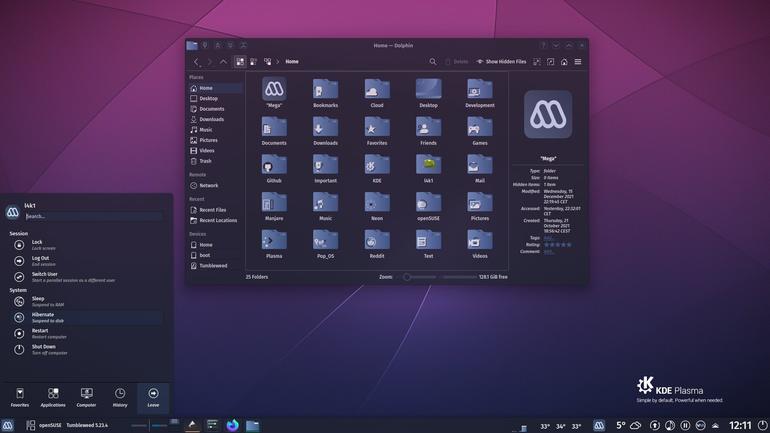Expand the breadcrumb chevron before Home
This screenshot has height=433, width=770.
[278, 62]
